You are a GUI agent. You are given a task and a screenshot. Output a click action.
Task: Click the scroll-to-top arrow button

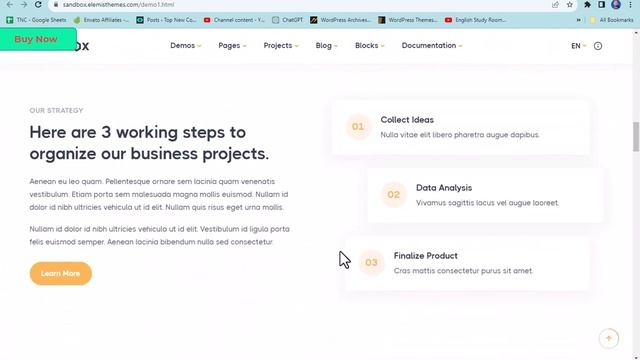coord(609,338)
